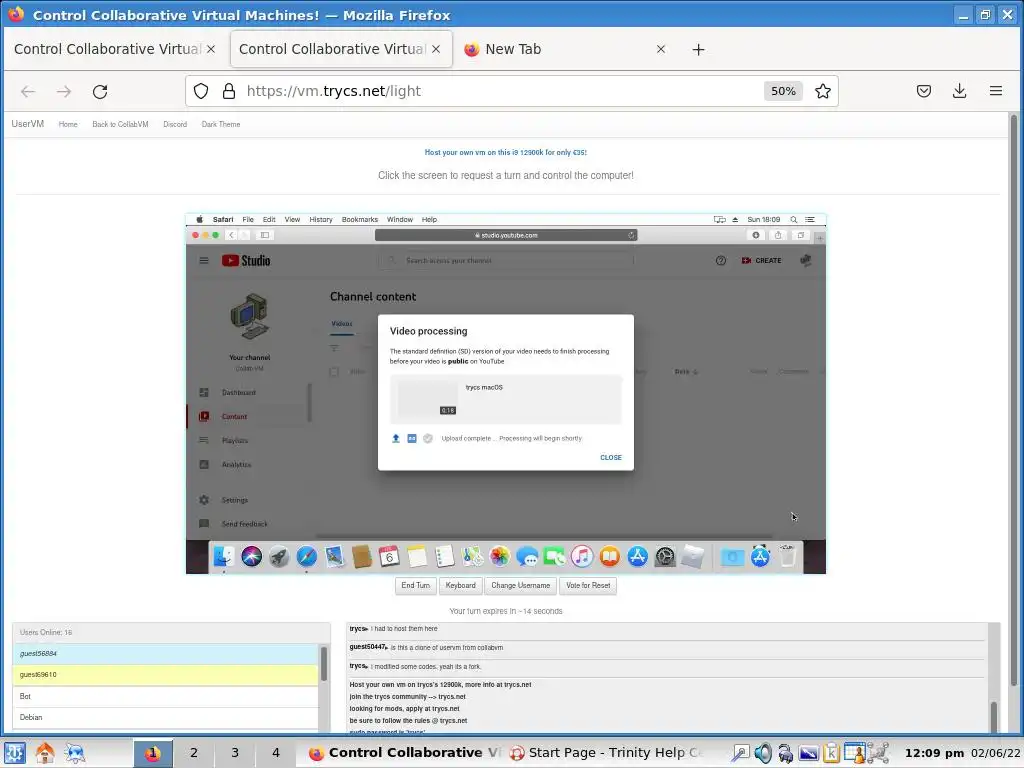
Task: Click the volume speaker tray icon
Action: pyautogui.click(x=763, y=753)
